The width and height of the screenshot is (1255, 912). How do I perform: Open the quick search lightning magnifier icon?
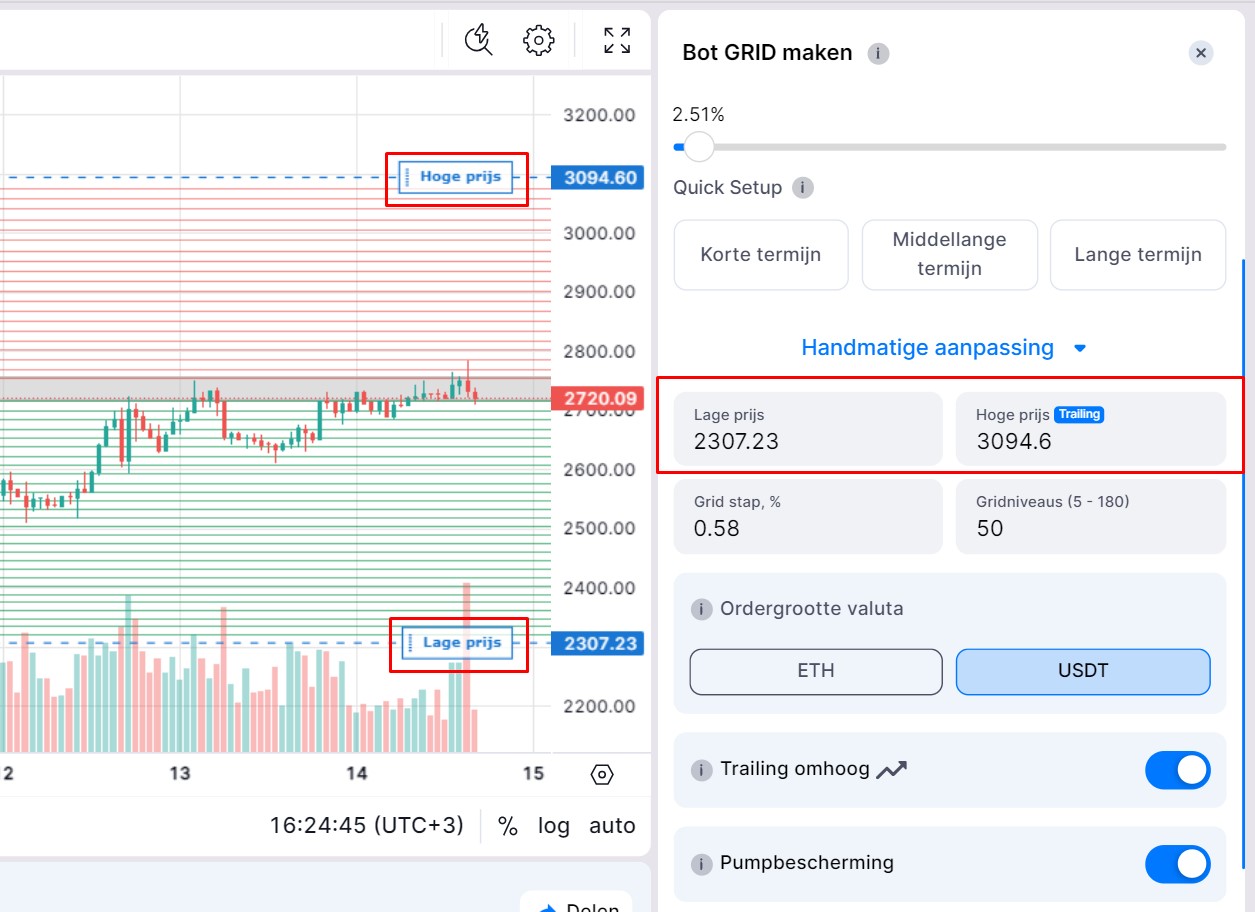479,40
